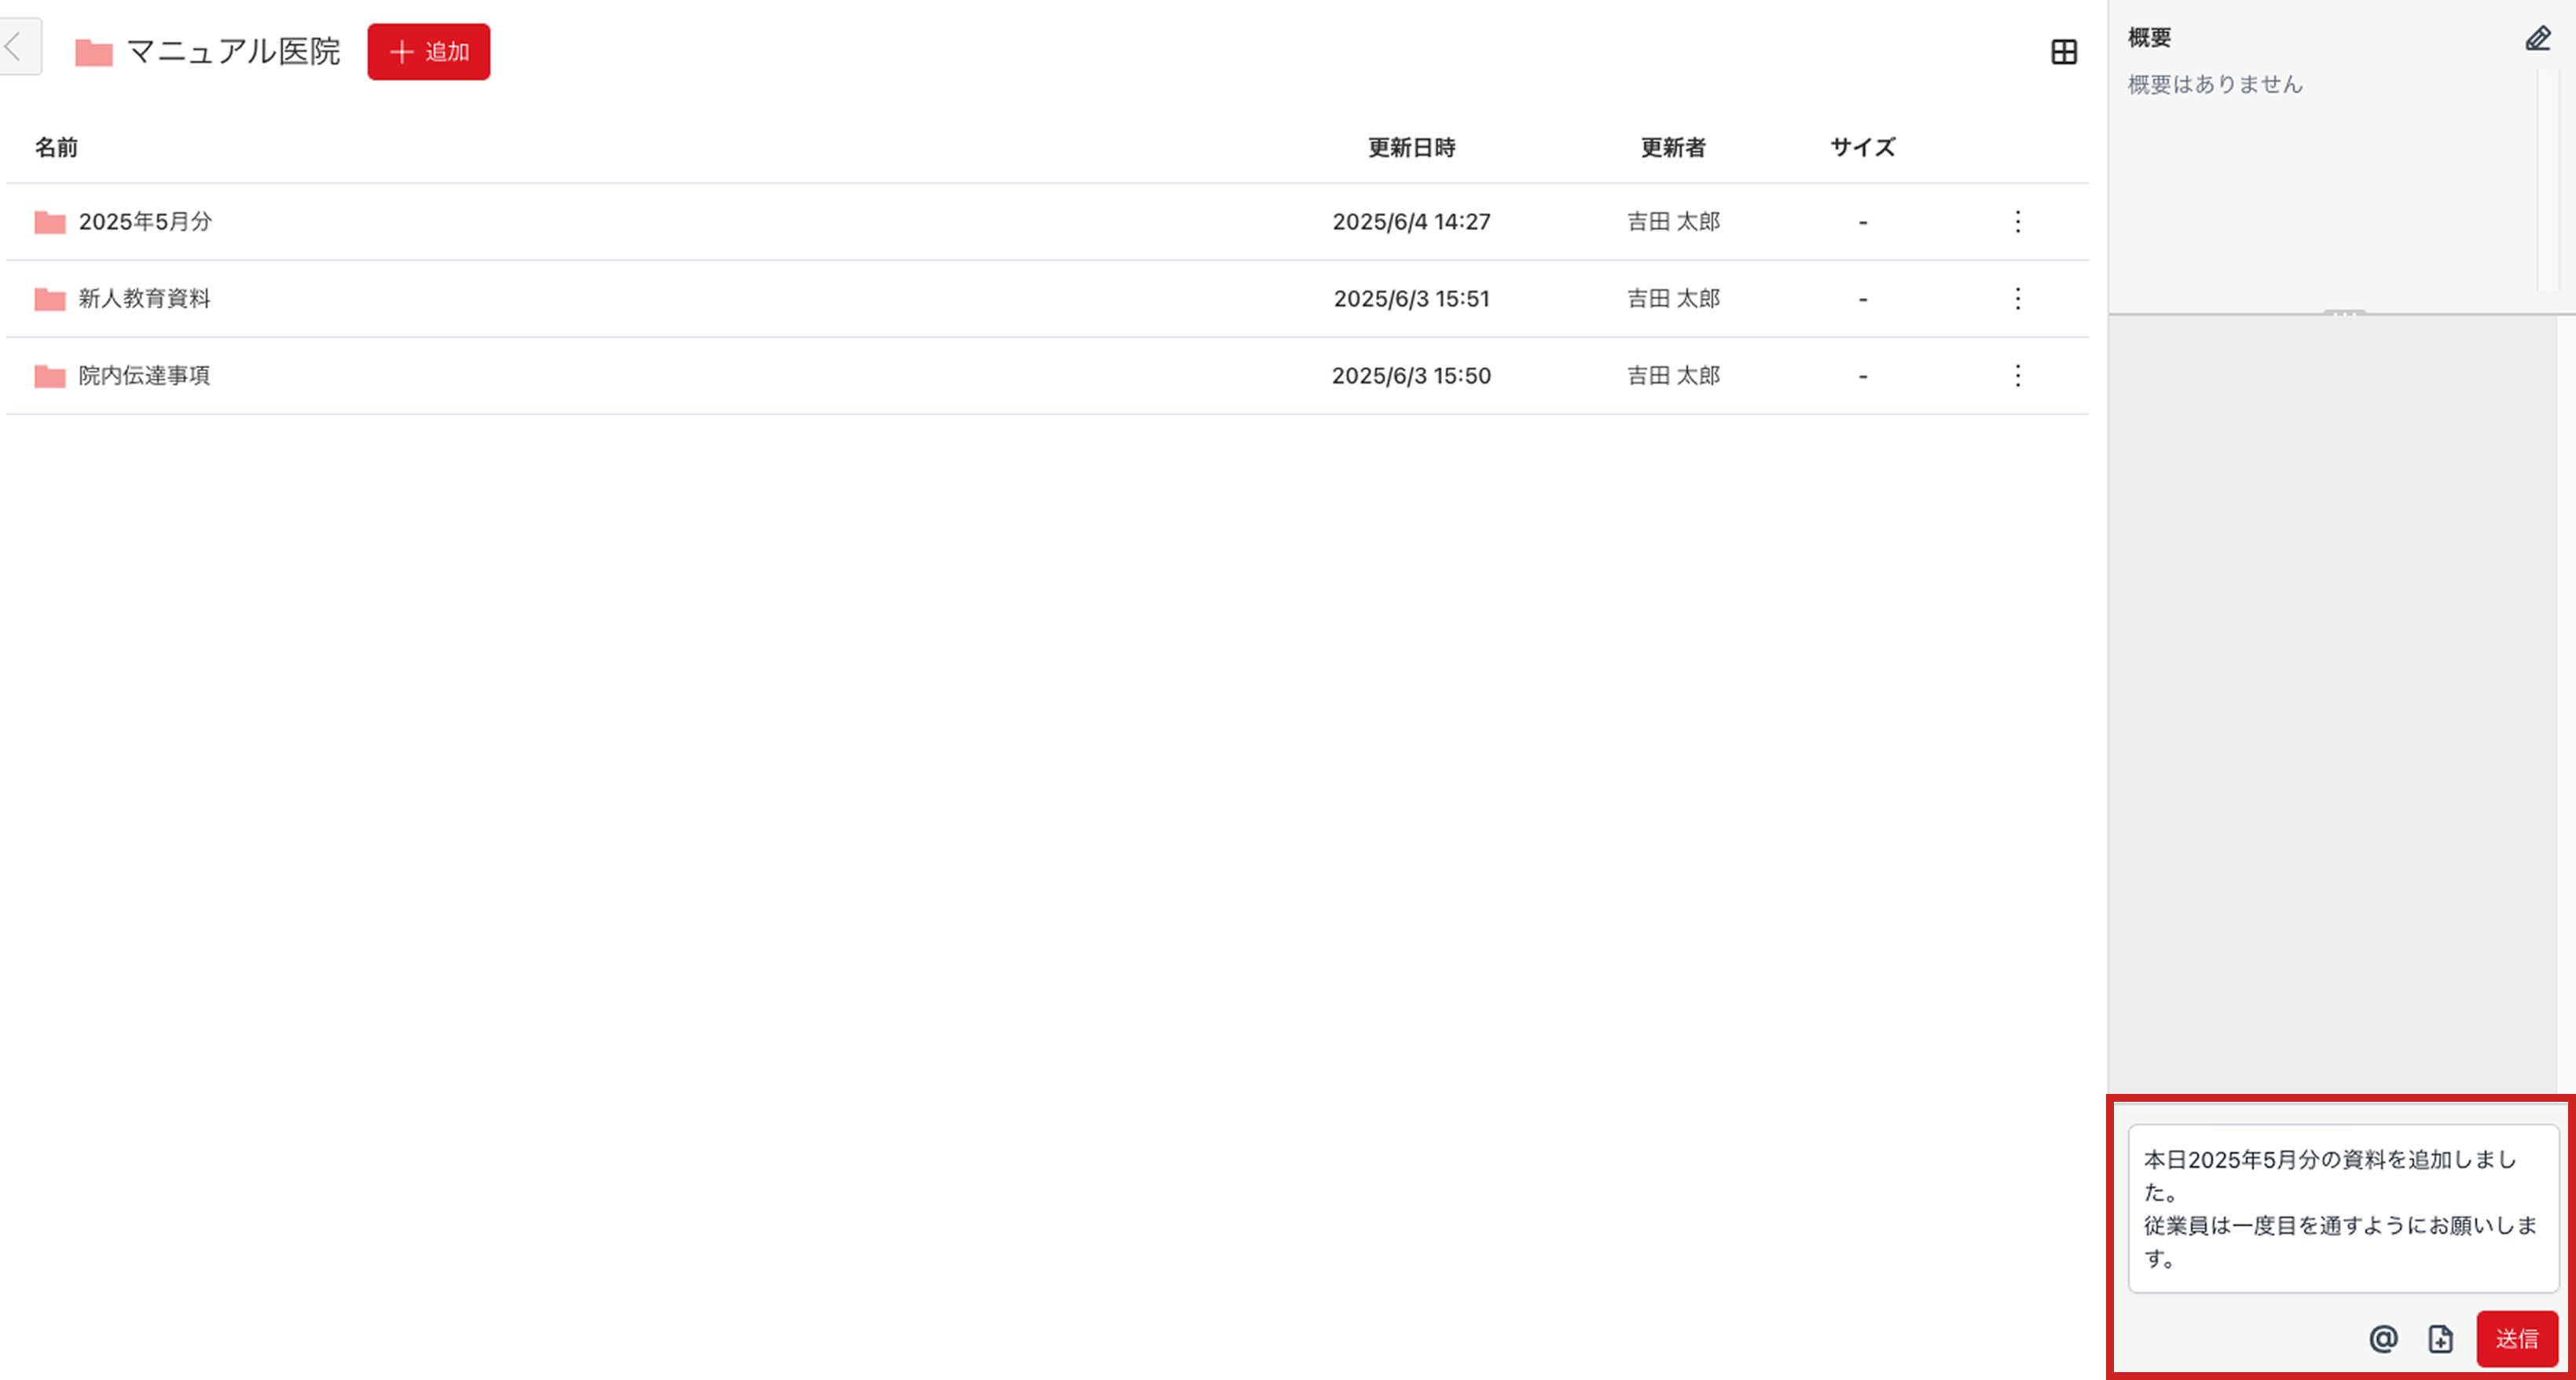Click the message text field

click(x=2343, y=1208)
